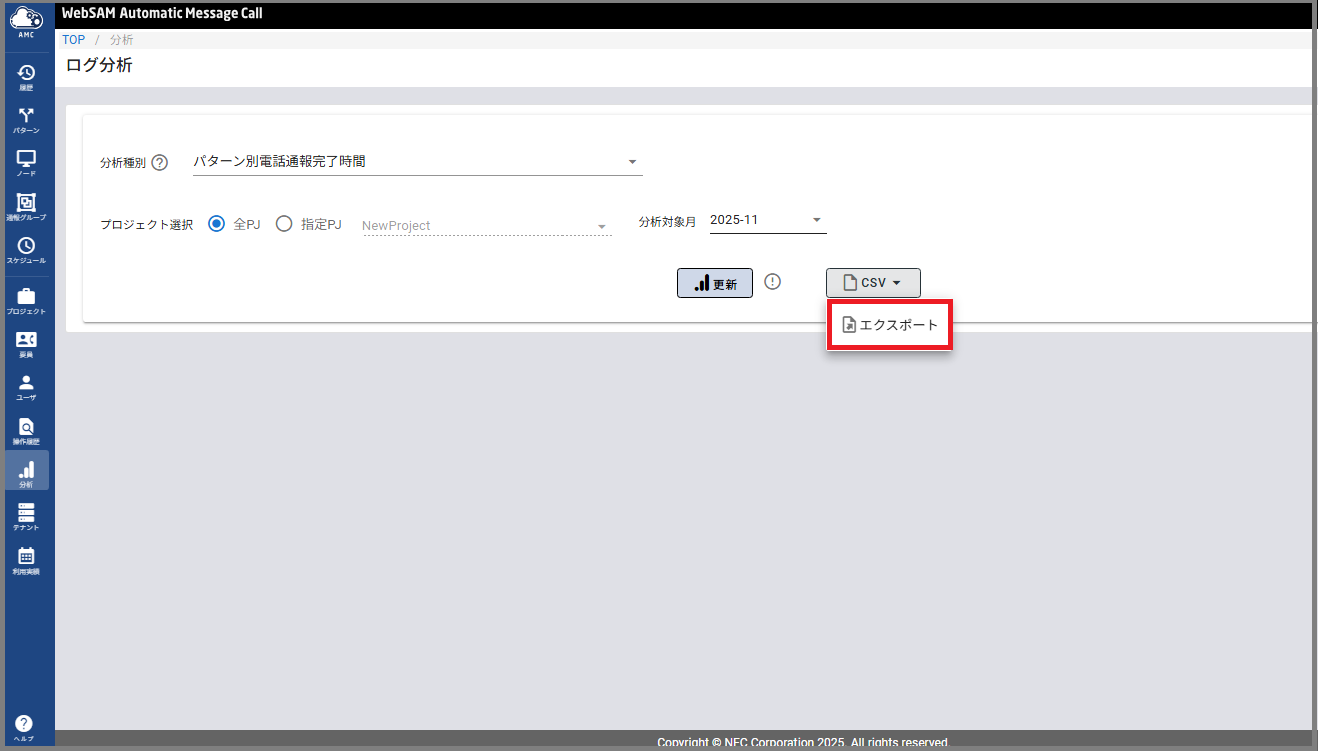Open the ノード monitor icon

click(26, 162)
